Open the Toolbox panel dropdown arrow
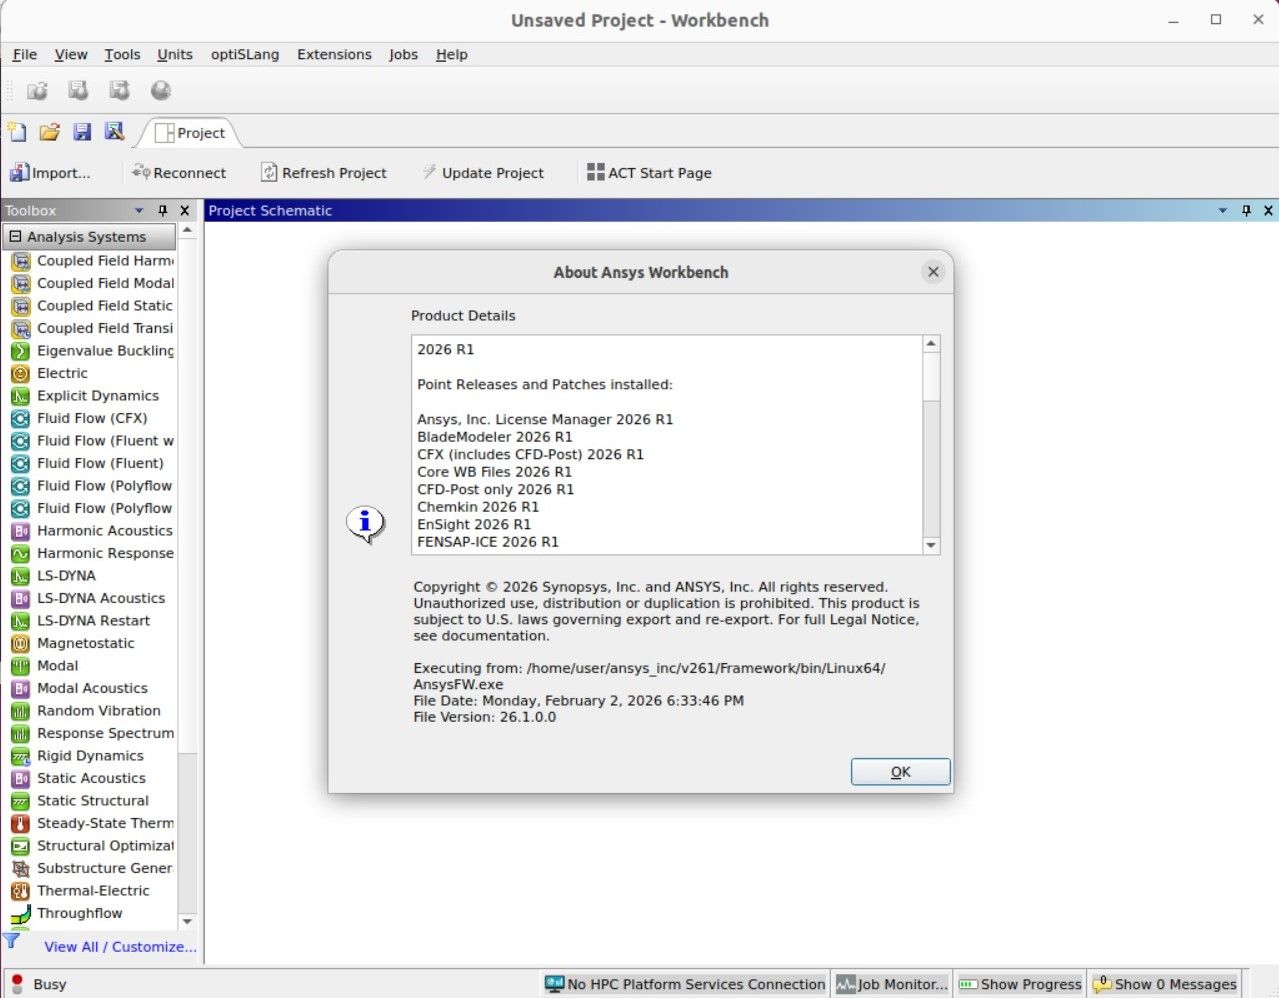1279x998 pixels. click(x=139, y=211)
